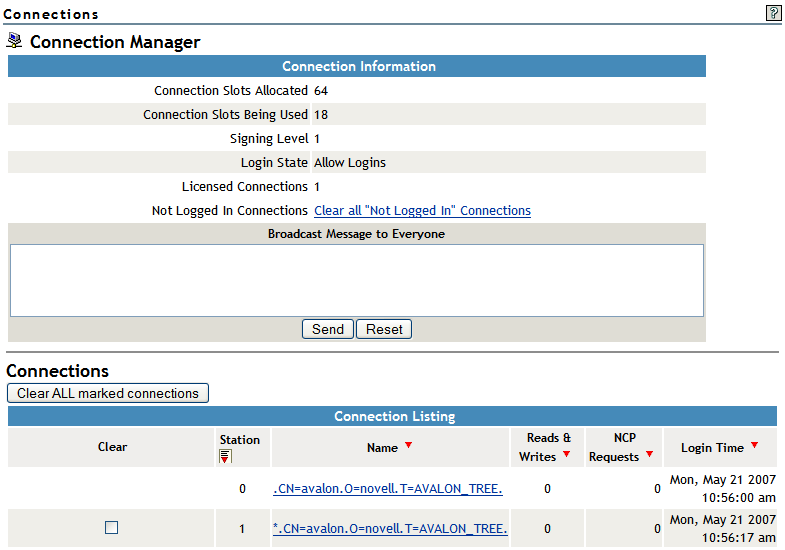Screen dimensions: 785x550
Task: Click the Allow Logins state text
Action: [350, 163]
